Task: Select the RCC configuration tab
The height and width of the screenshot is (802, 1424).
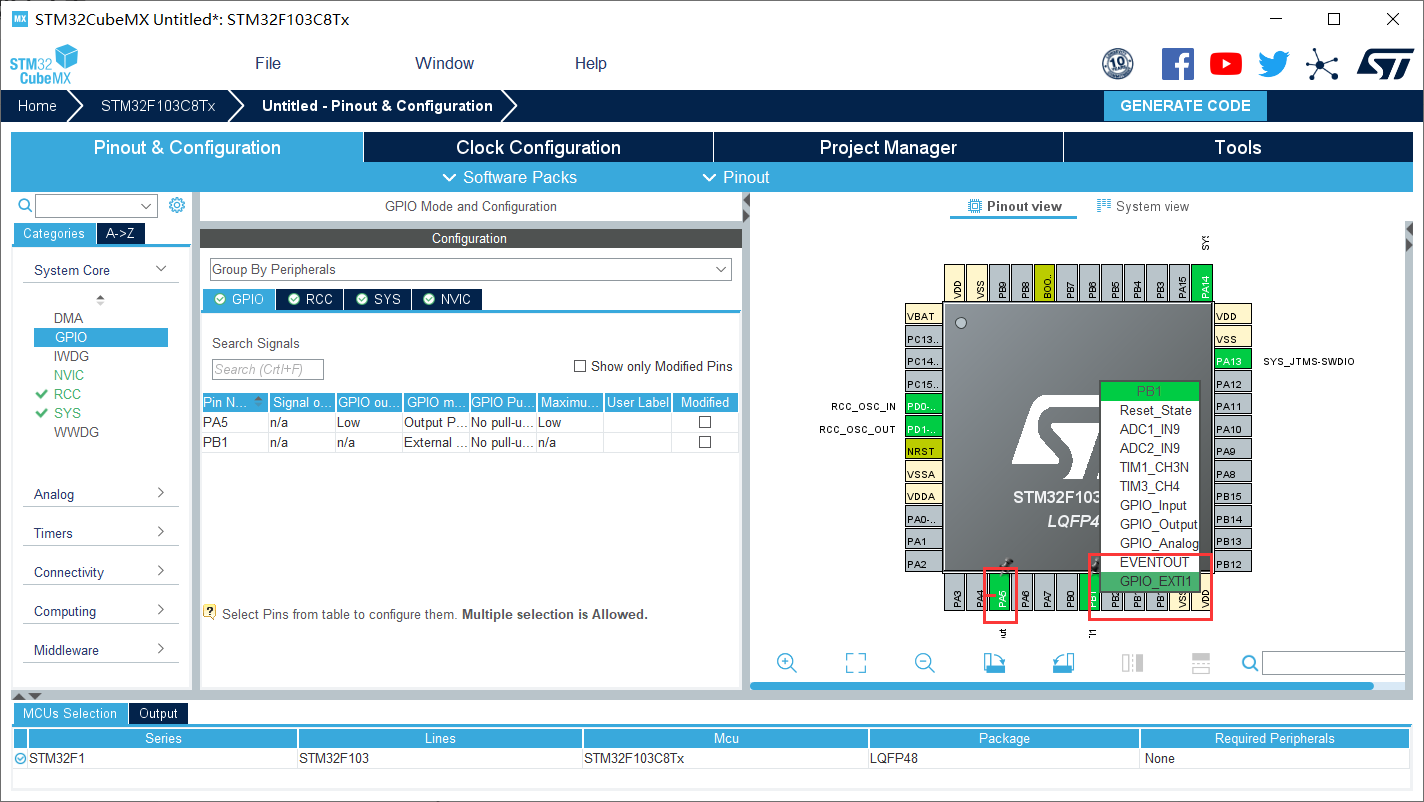Action: click(x=309, y=299)
